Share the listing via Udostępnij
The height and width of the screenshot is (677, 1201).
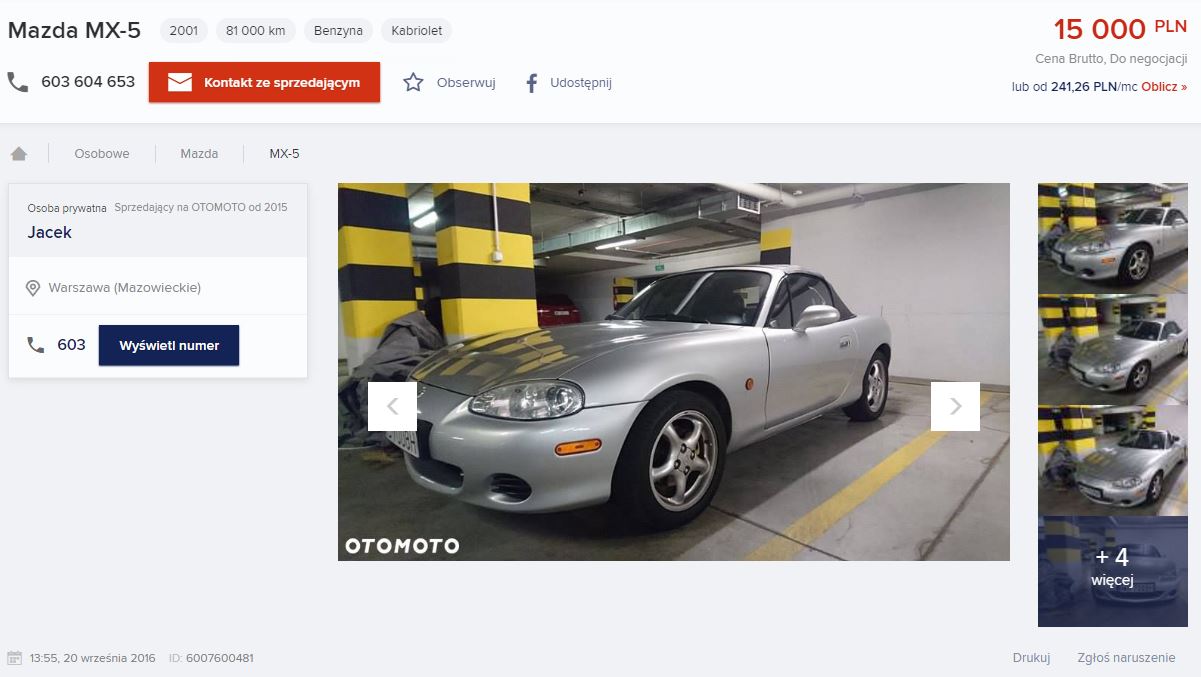click(x=581, y=83)
